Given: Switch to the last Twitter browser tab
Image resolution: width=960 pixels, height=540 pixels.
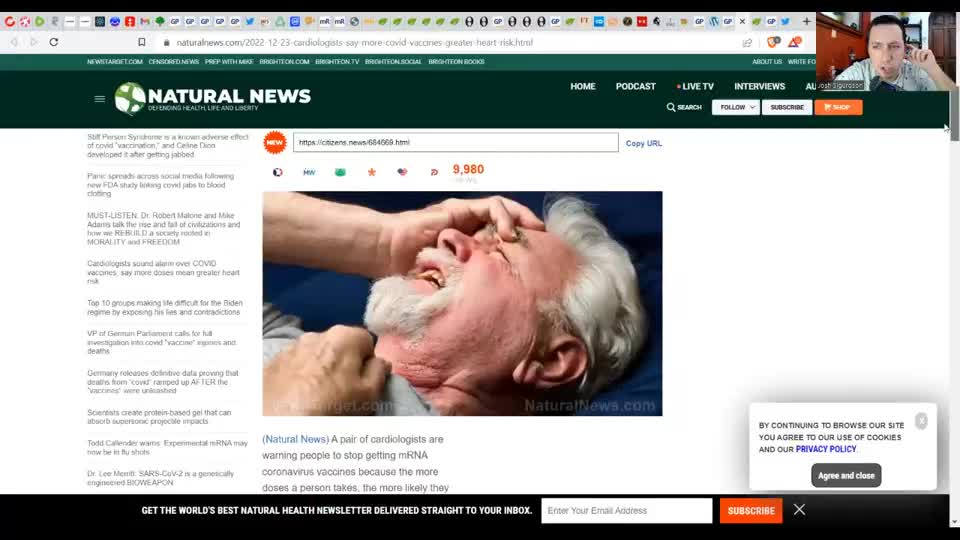Looking at the screenshot, I should click(785, 21).
